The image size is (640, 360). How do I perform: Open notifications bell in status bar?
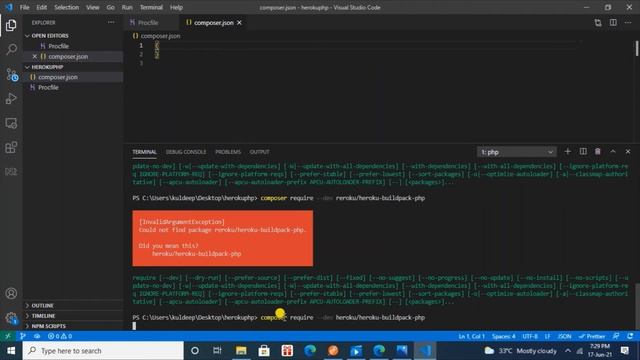[630, 336]
